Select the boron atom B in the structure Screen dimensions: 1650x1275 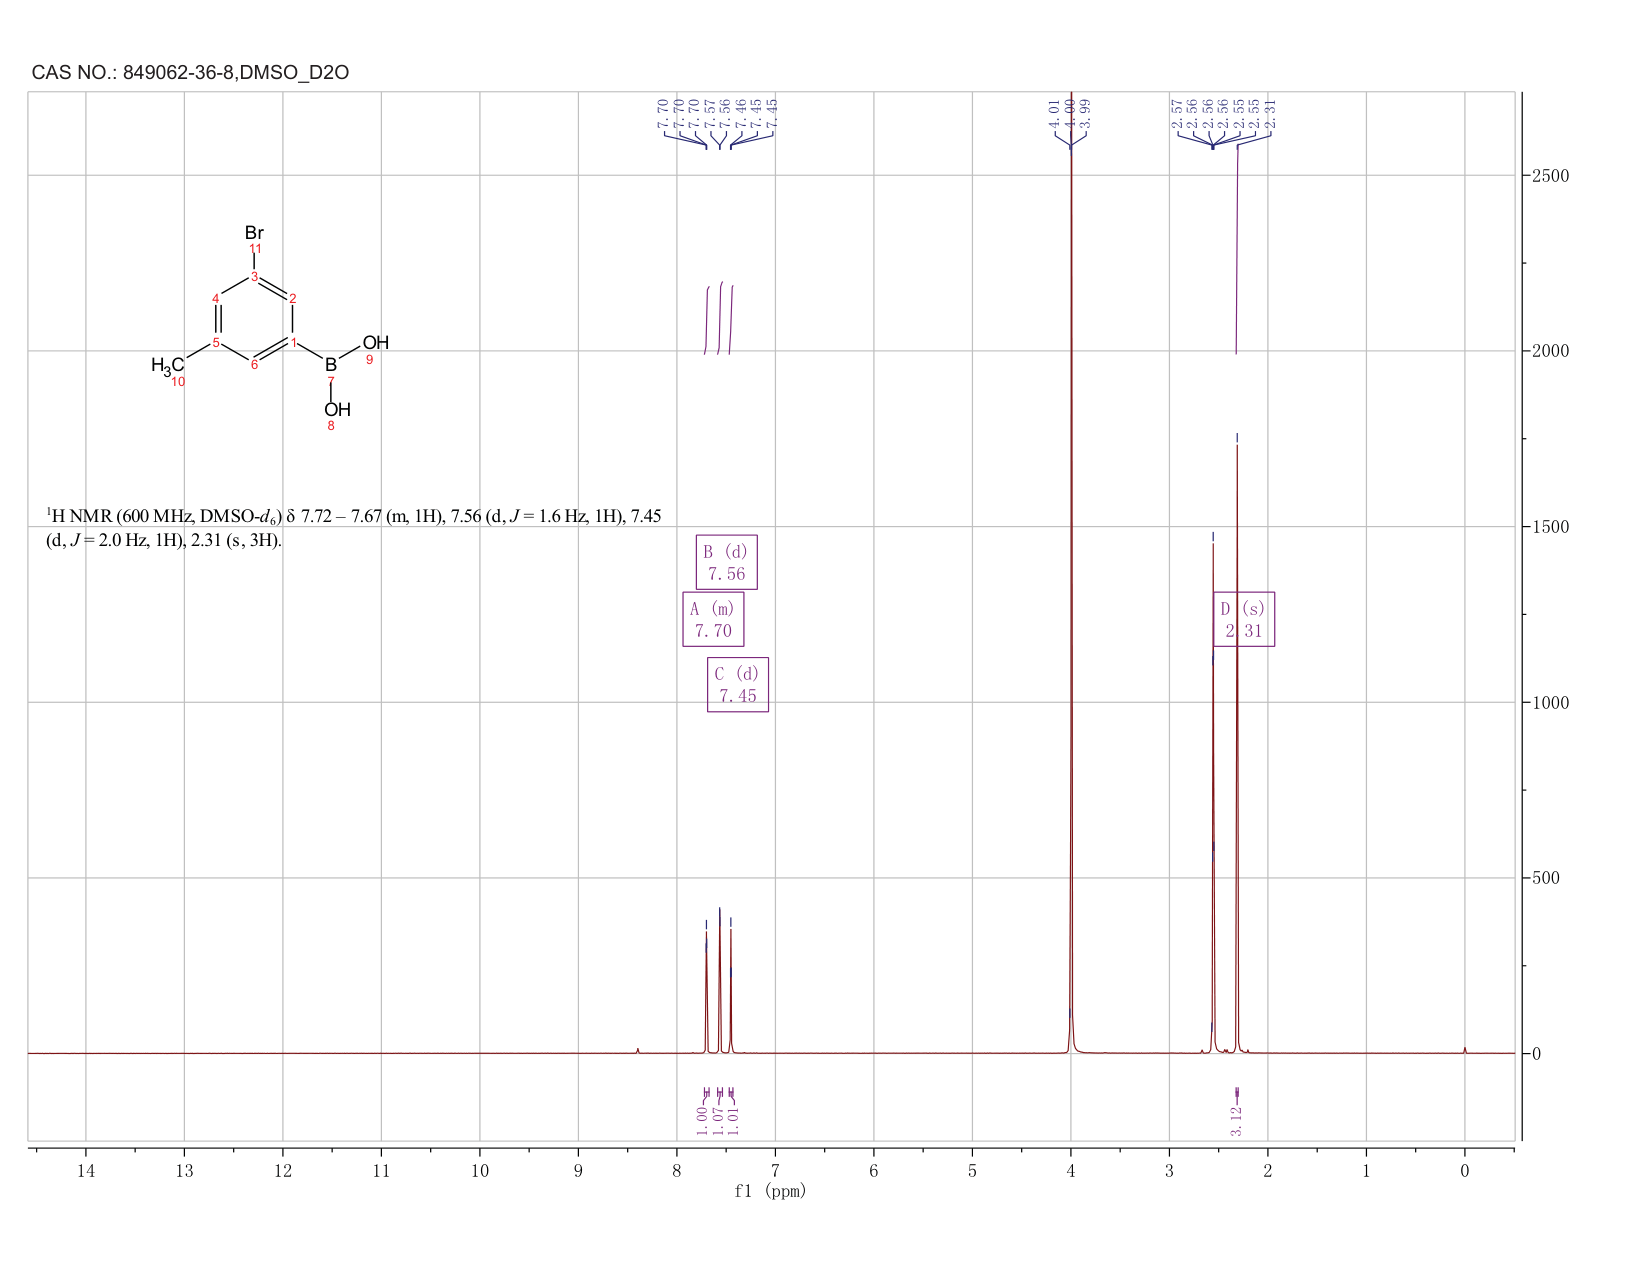click(331, 366)
